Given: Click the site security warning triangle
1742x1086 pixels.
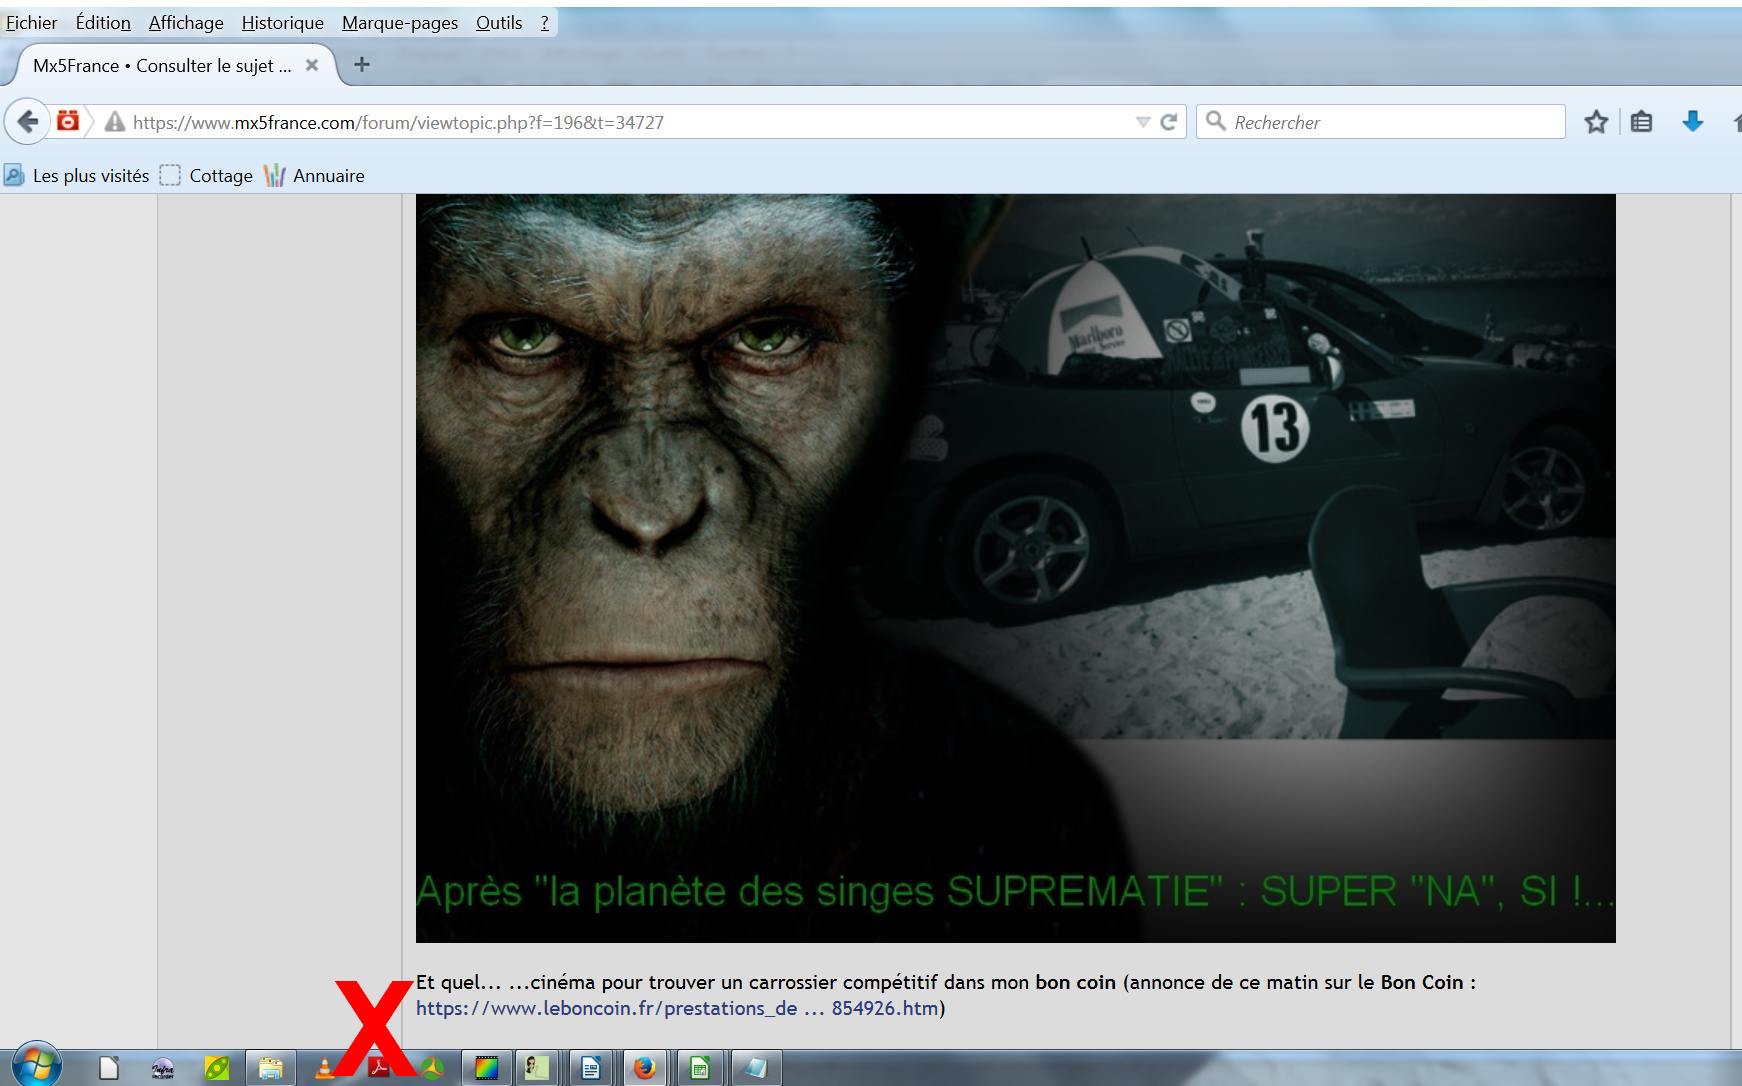Looking at the screenshot, I should click(115, 122).
